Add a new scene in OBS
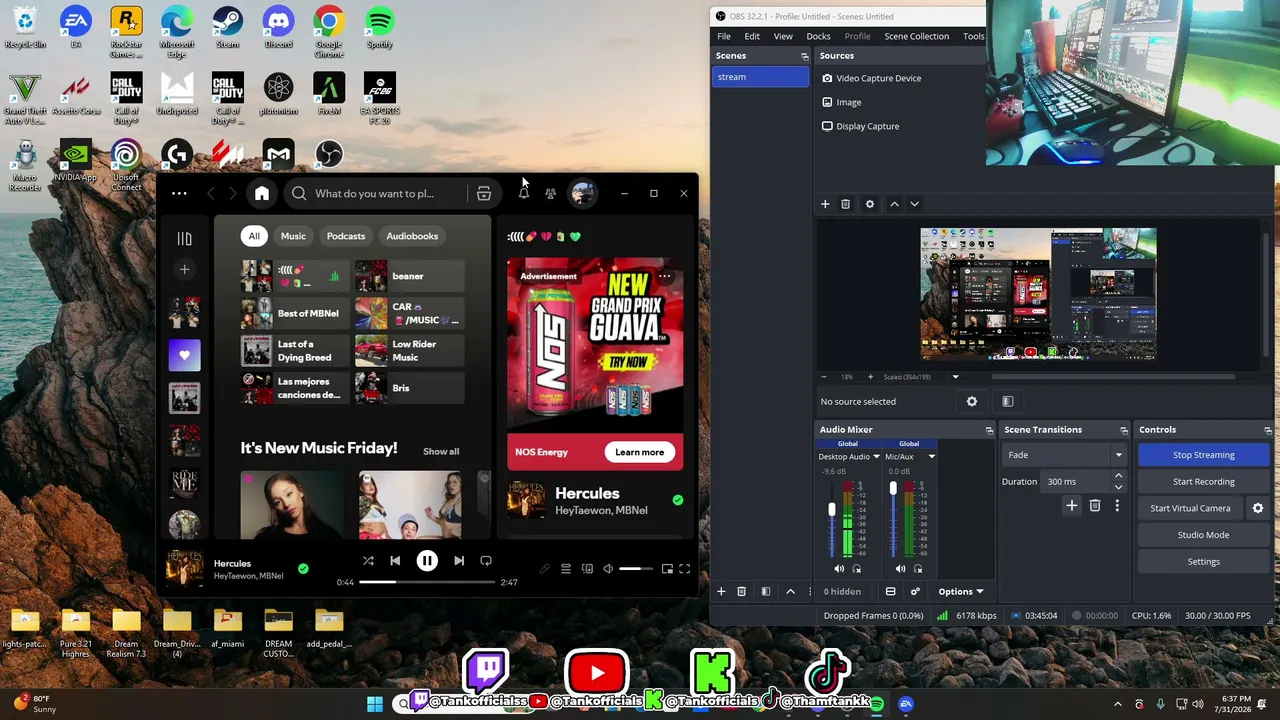Image resolution: width=1280 pixels, height=720 pixels. (x=721, y=591)
